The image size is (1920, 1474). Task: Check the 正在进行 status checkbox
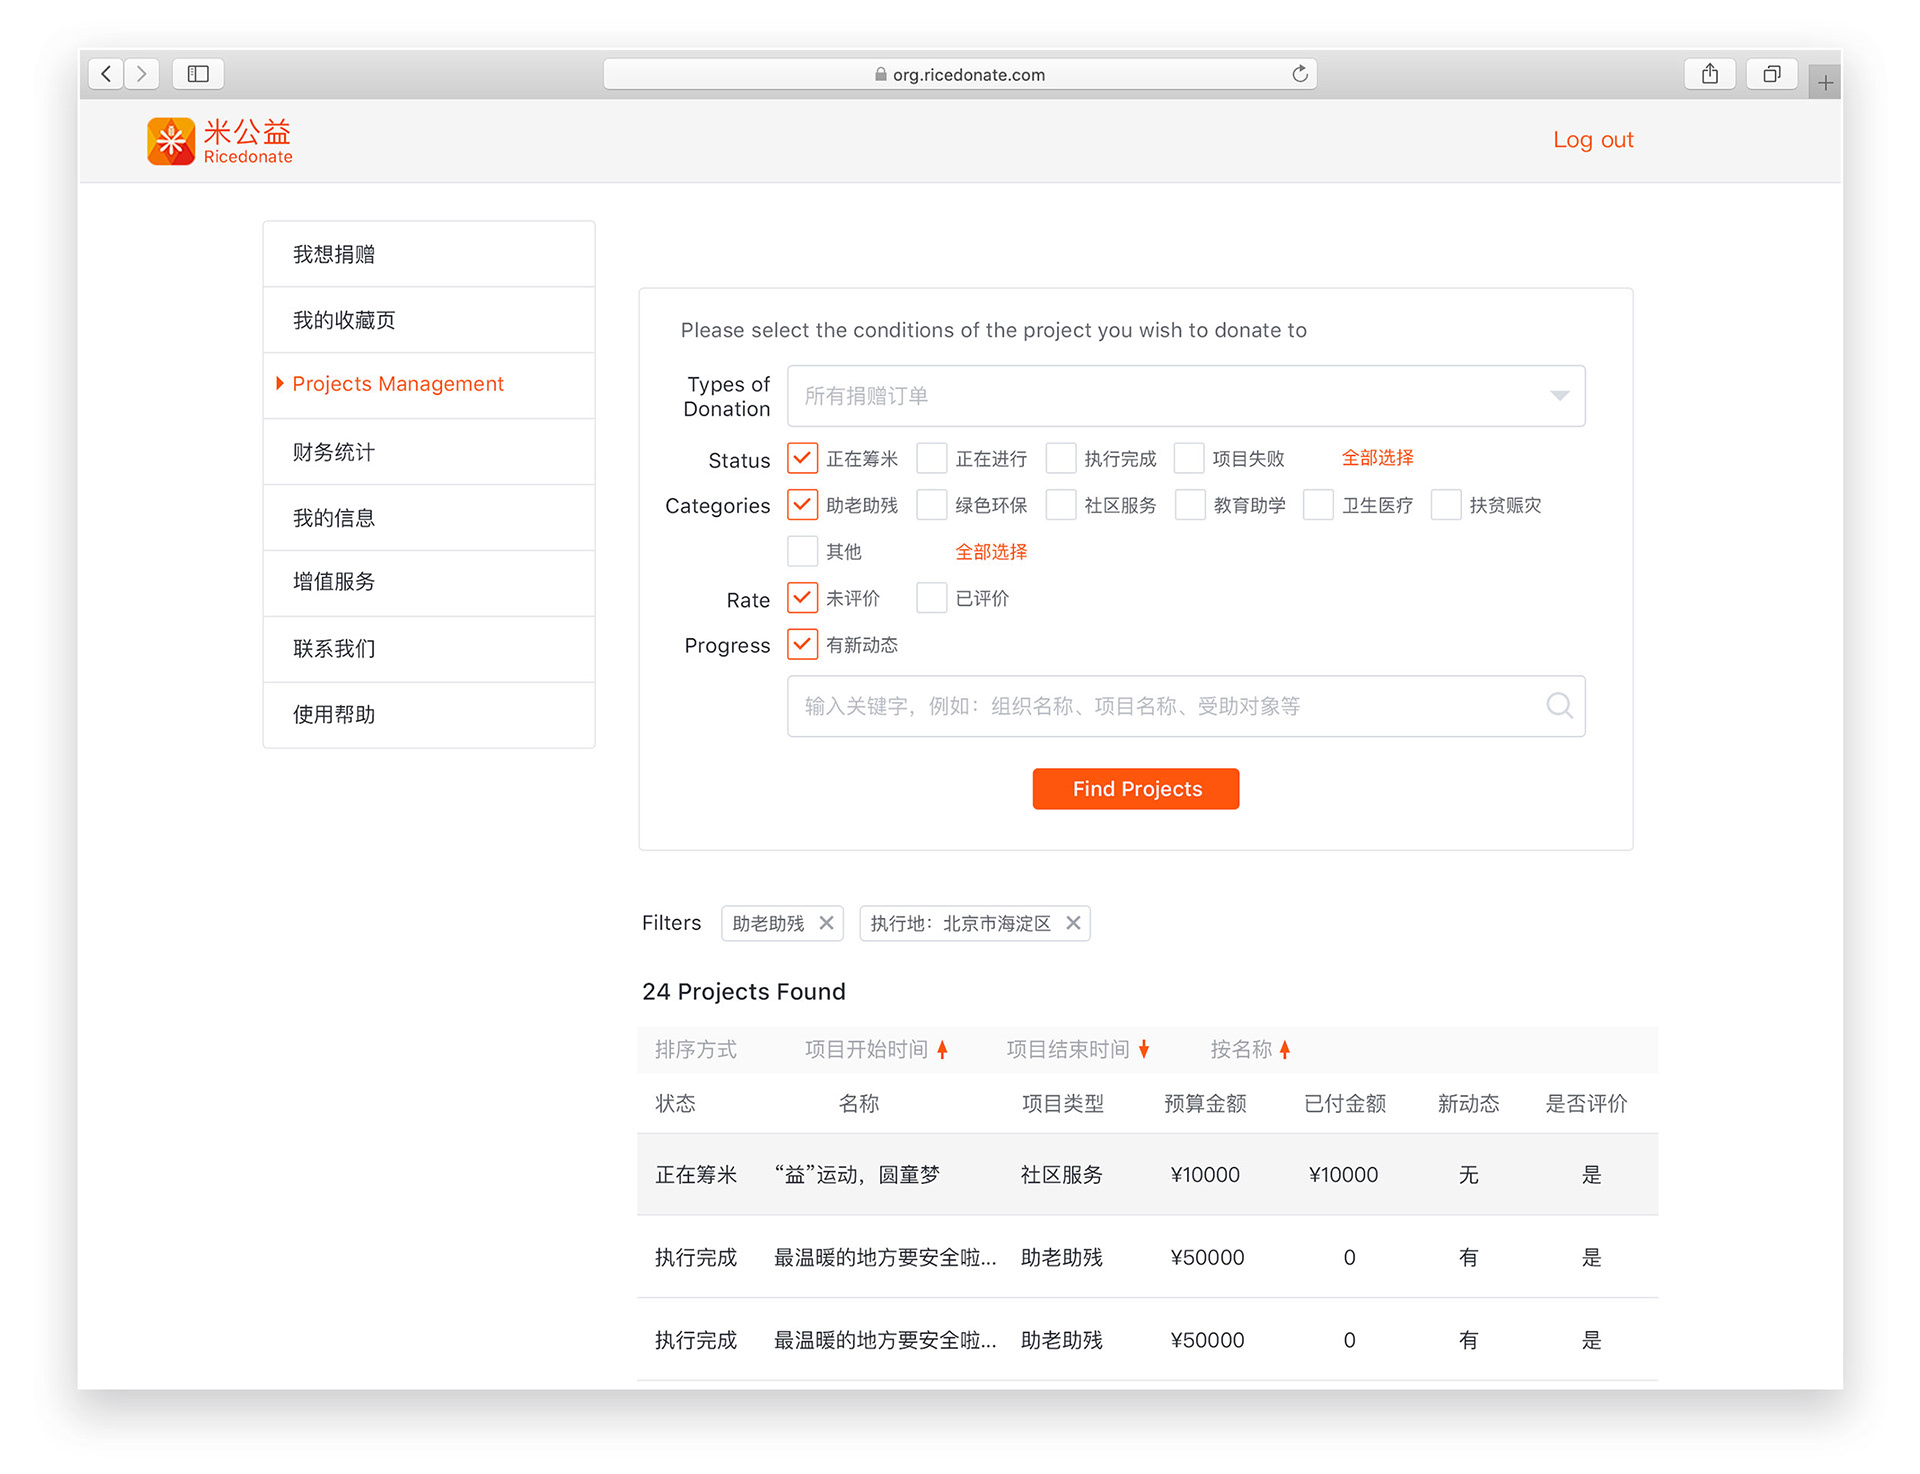[931, 458]
